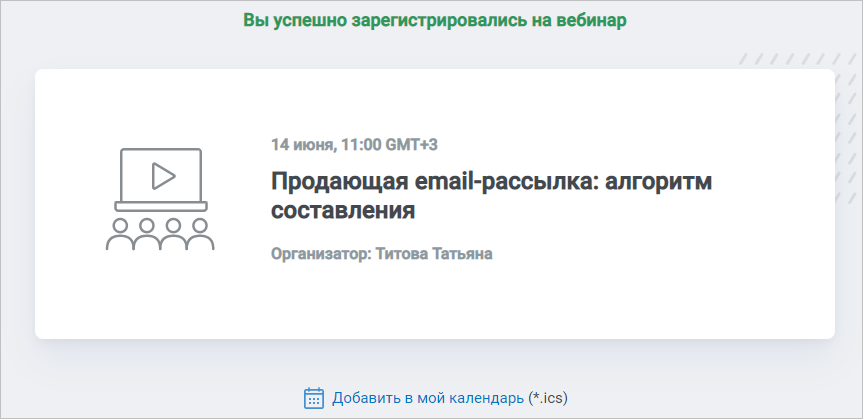Click the word "составления" in the title

(x=343, y=210)
